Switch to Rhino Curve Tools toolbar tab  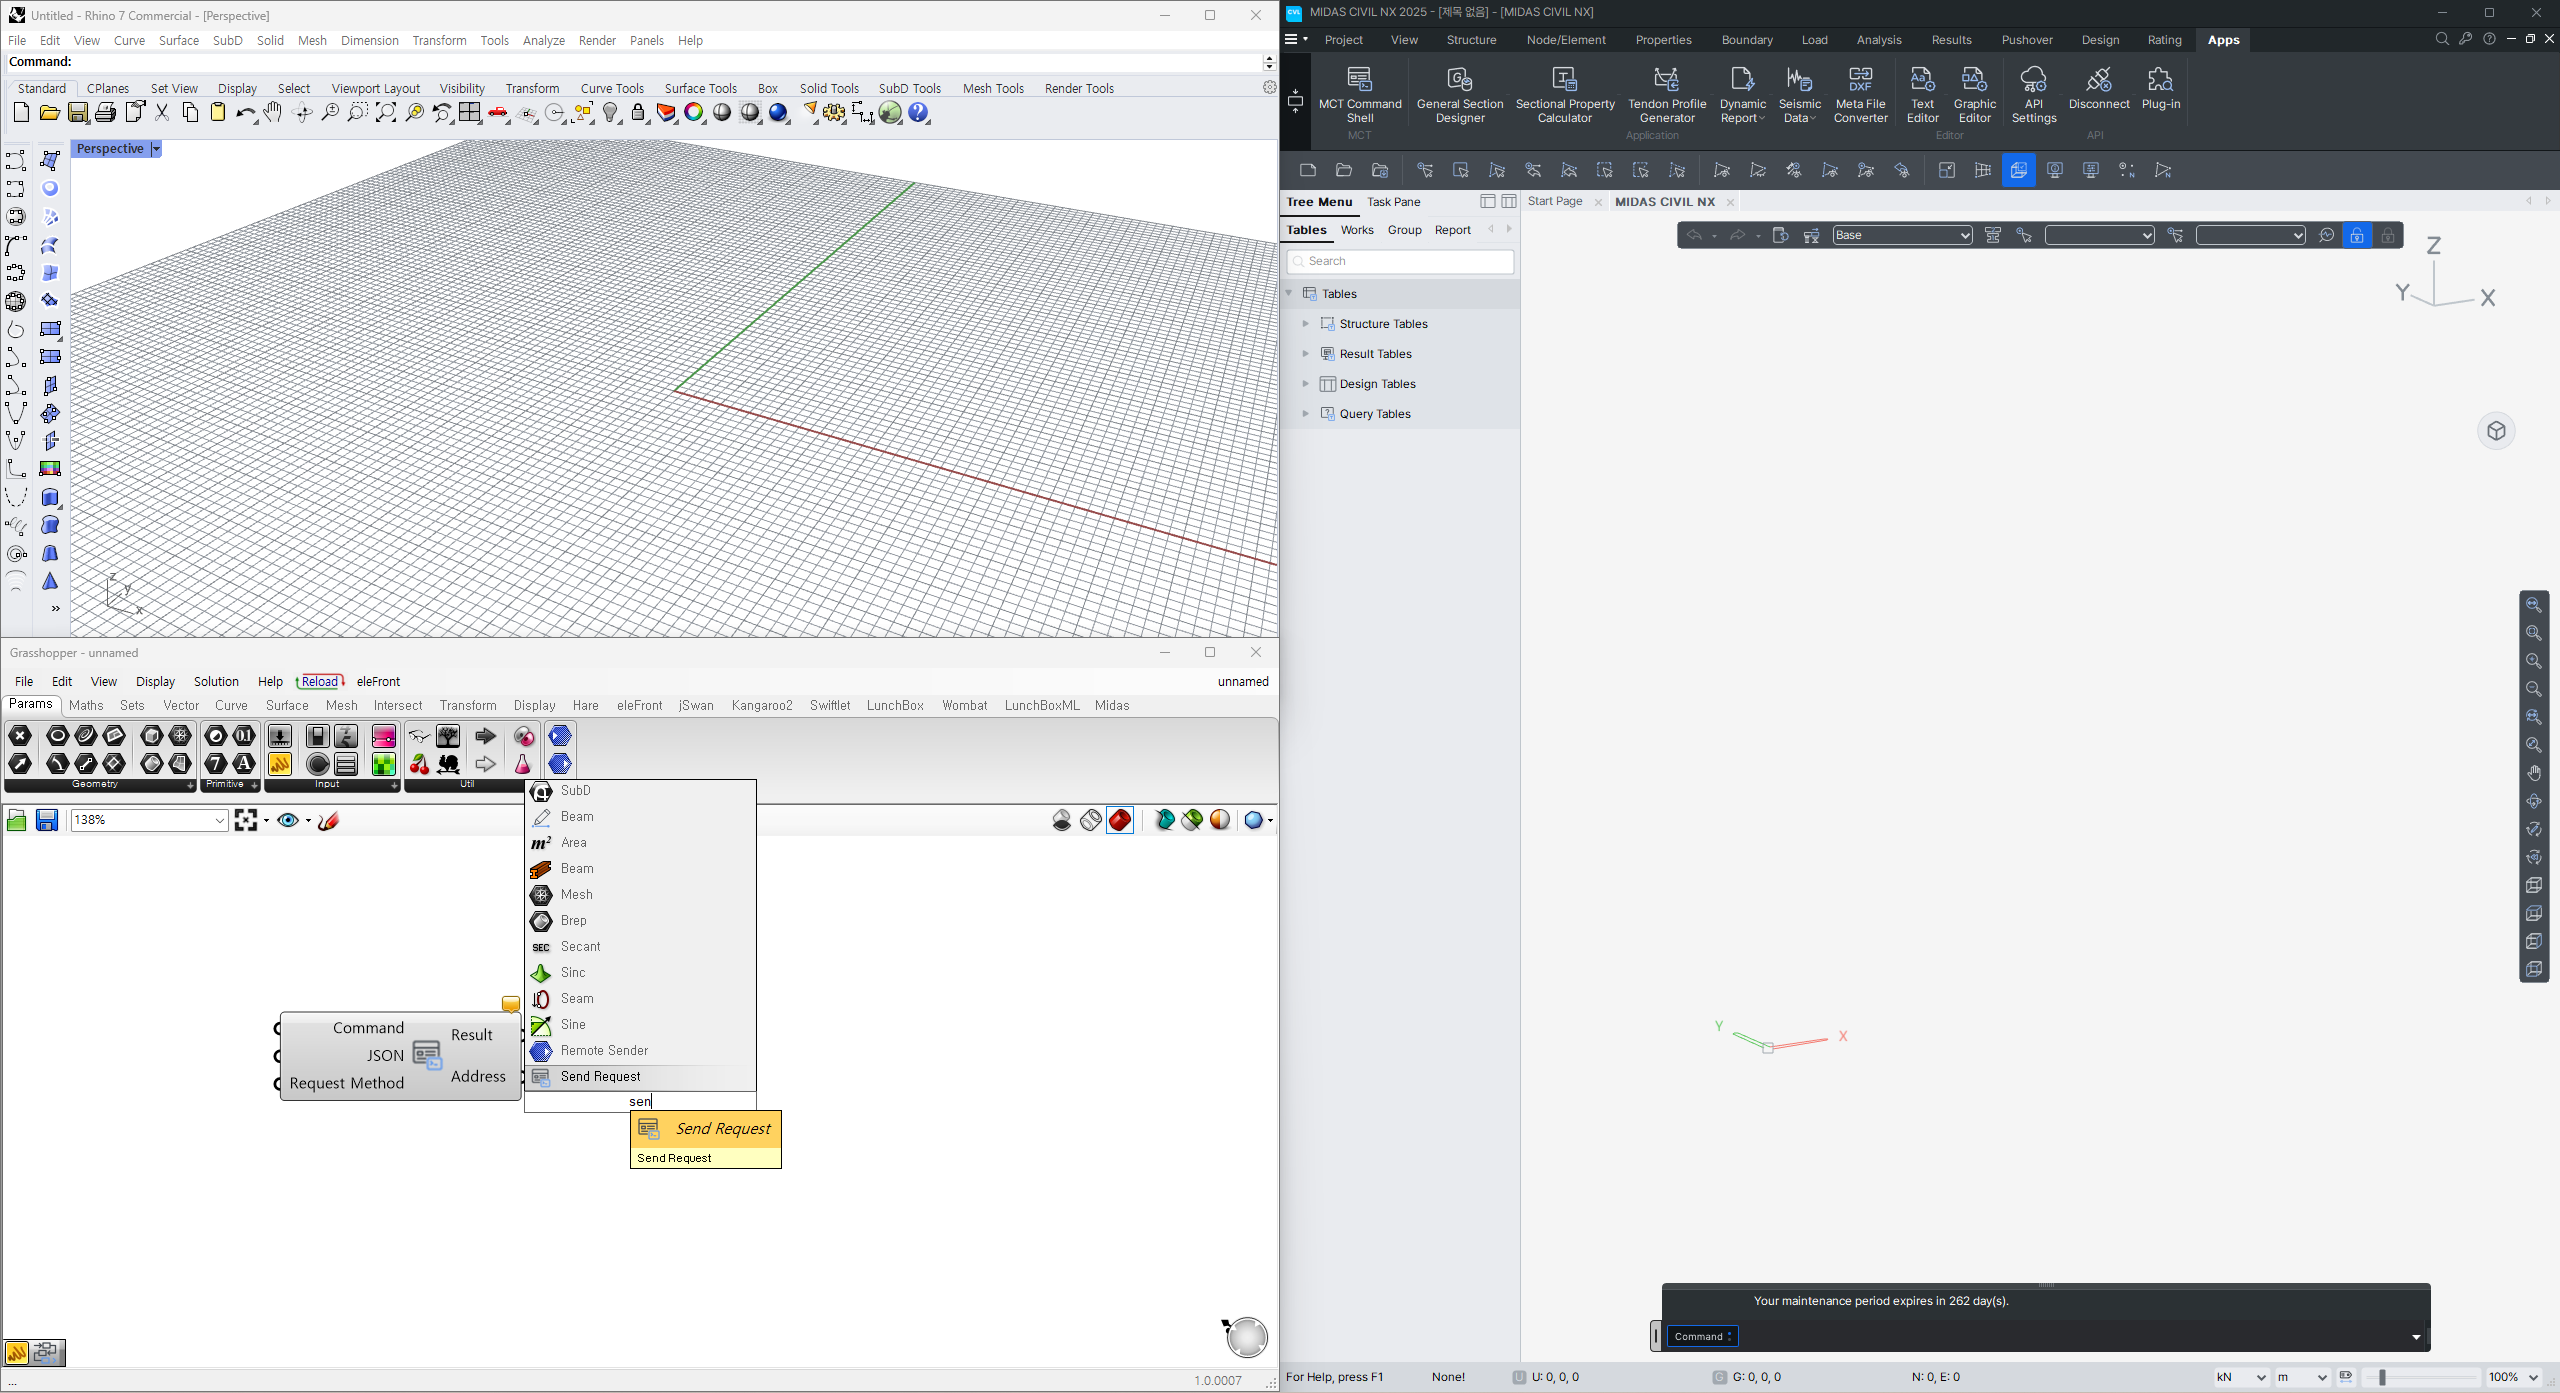[x=612, y=88]
